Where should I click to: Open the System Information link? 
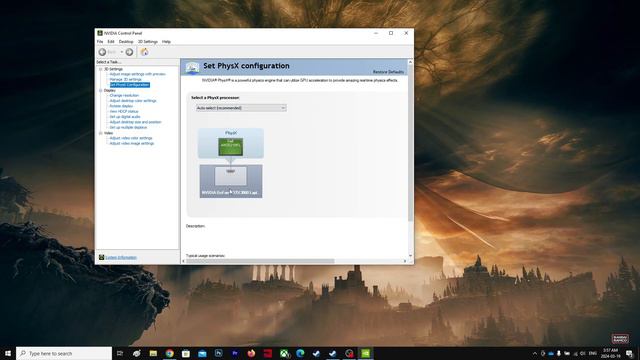point(121,258)
